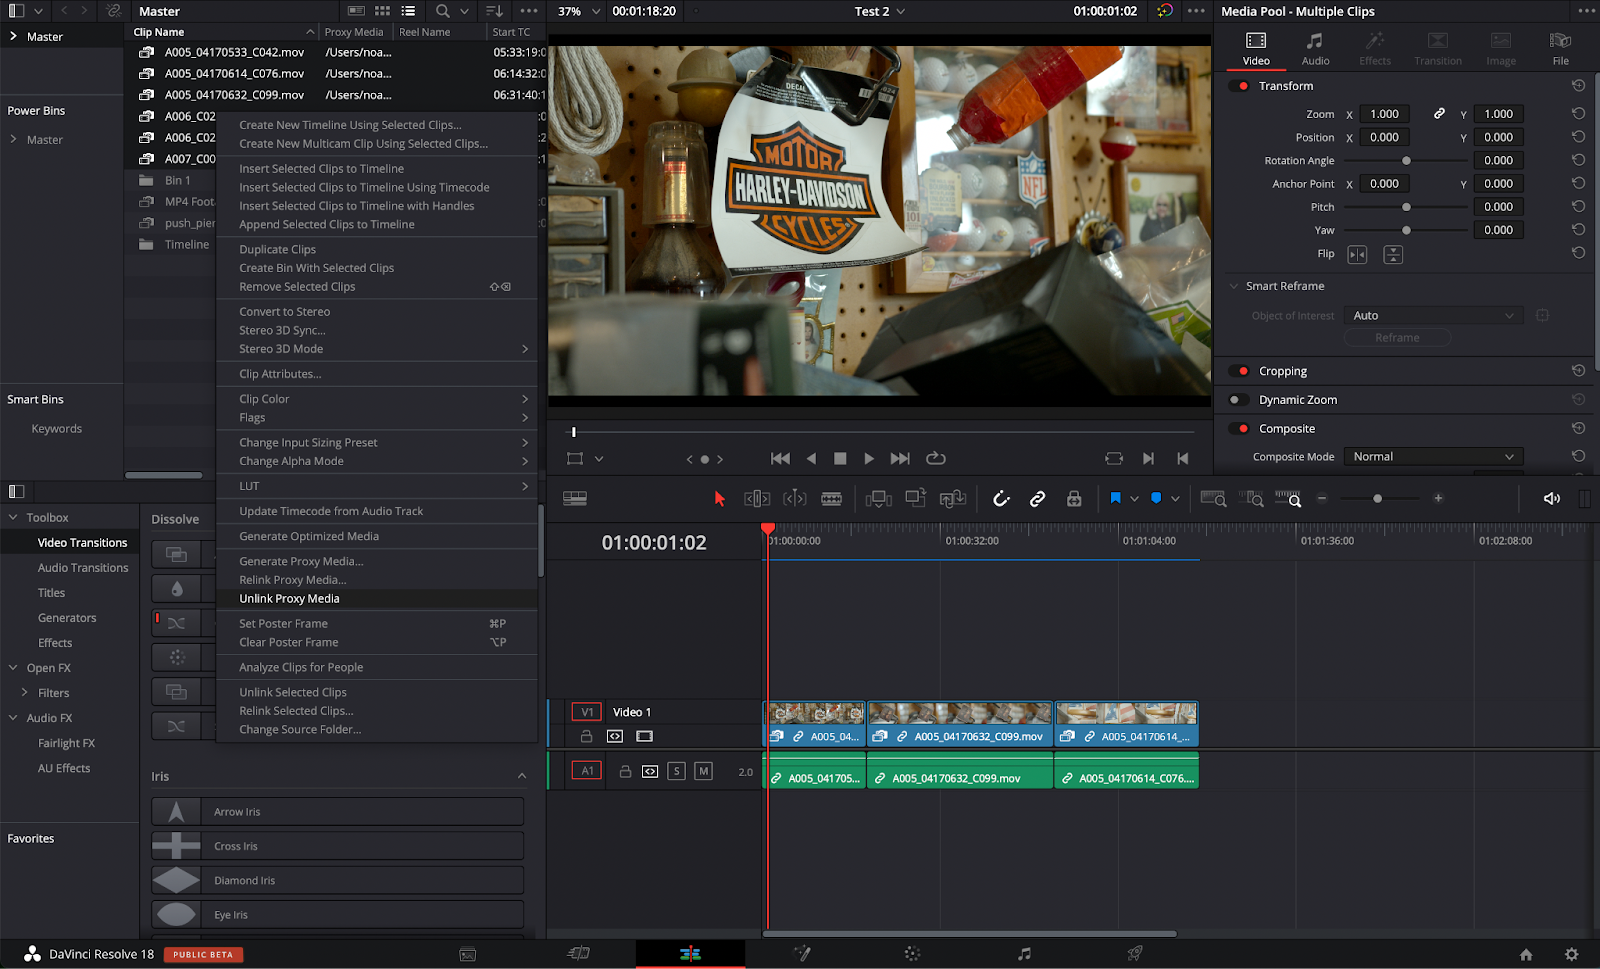Screen dimensions: 1600x969
Task: Open the Deliver page rocket icon
Action: pyautogui.click(x=1135, y=954)
